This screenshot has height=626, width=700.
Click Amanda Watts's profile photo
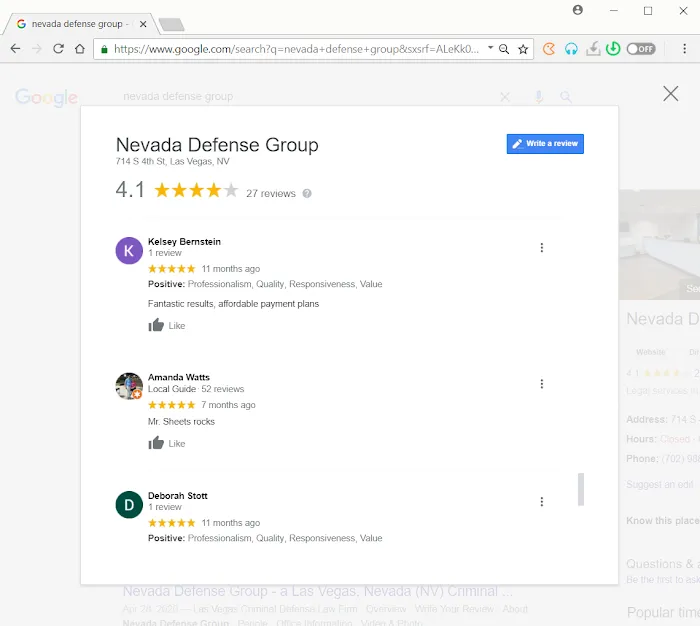click(129, 386)
